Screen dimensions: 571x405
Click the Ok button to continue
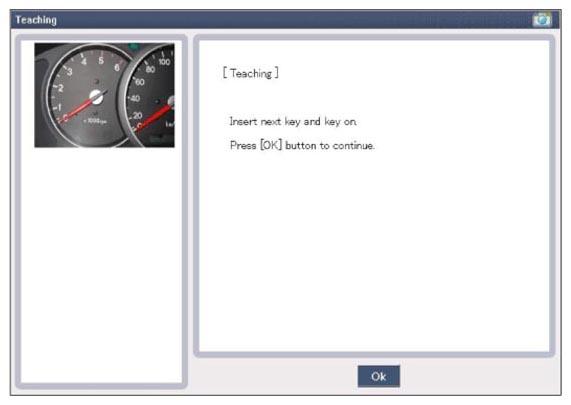[x=378, y=376]
